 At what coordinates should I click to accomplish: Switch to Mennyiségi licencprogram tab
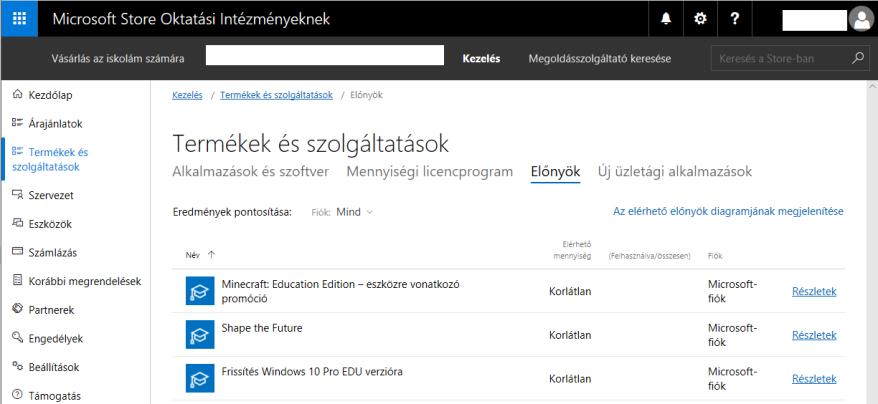tap(429, 171)
